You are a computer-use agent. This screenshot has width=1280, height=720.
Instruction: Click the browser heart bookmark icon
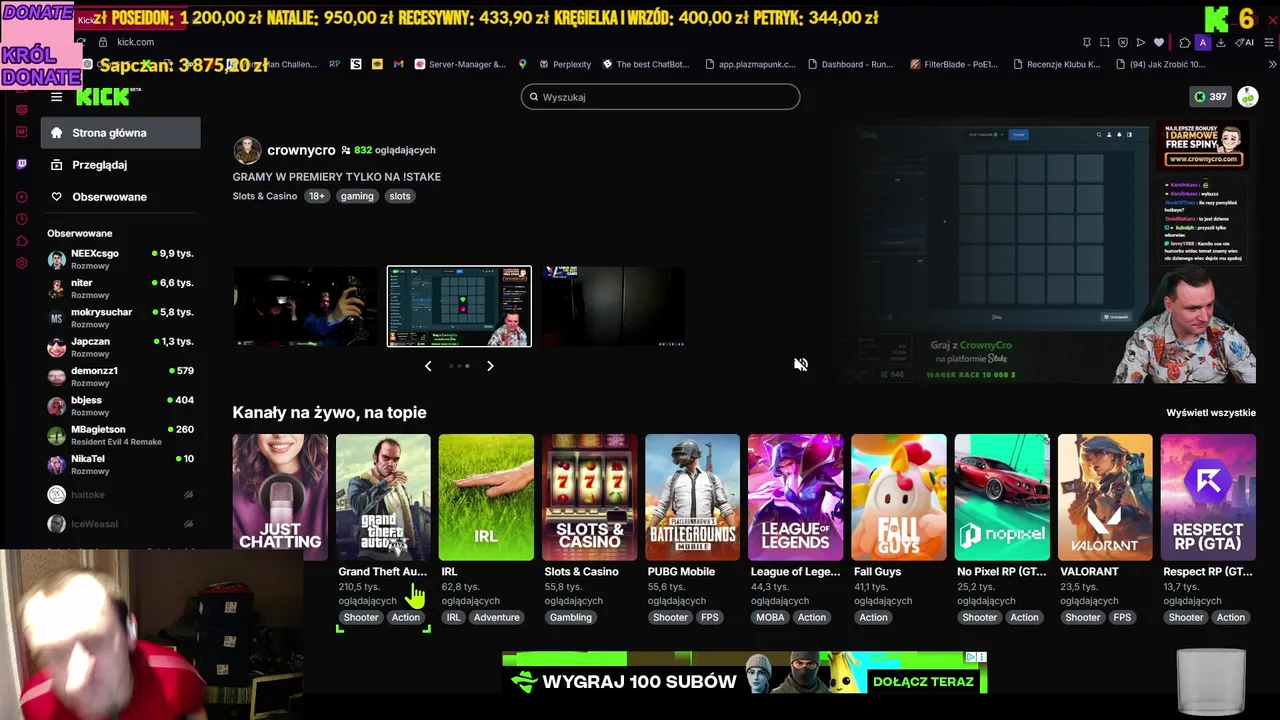point(1159,42)
